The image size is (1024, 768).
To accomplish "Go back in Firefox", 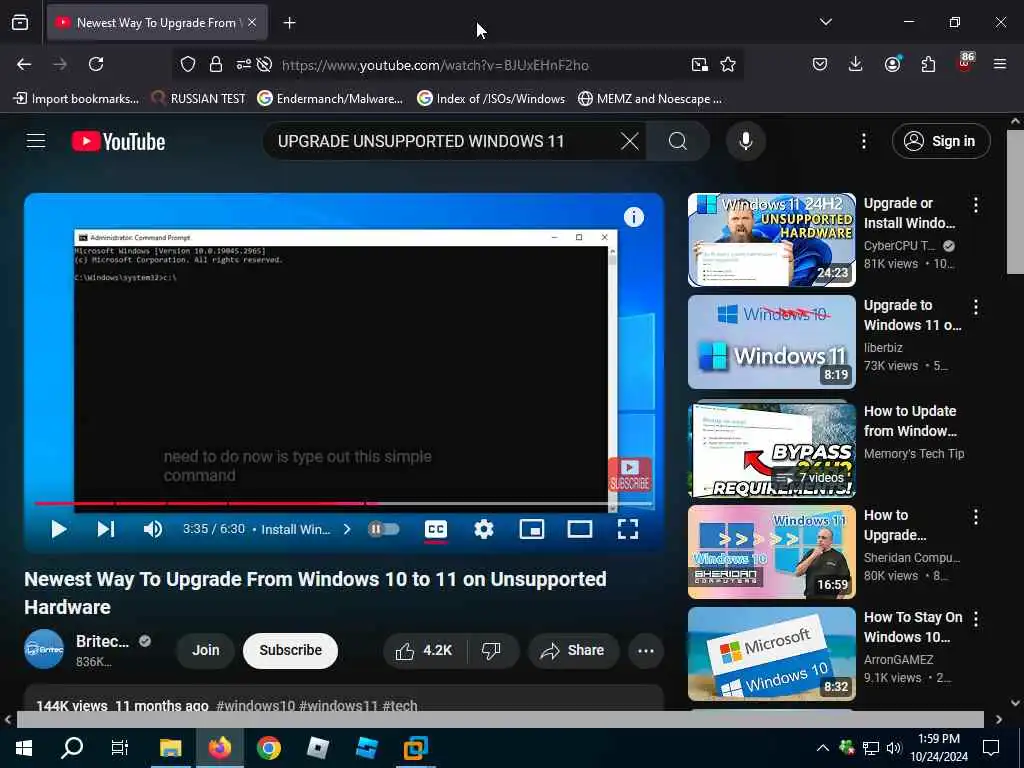I will point(24,64).
